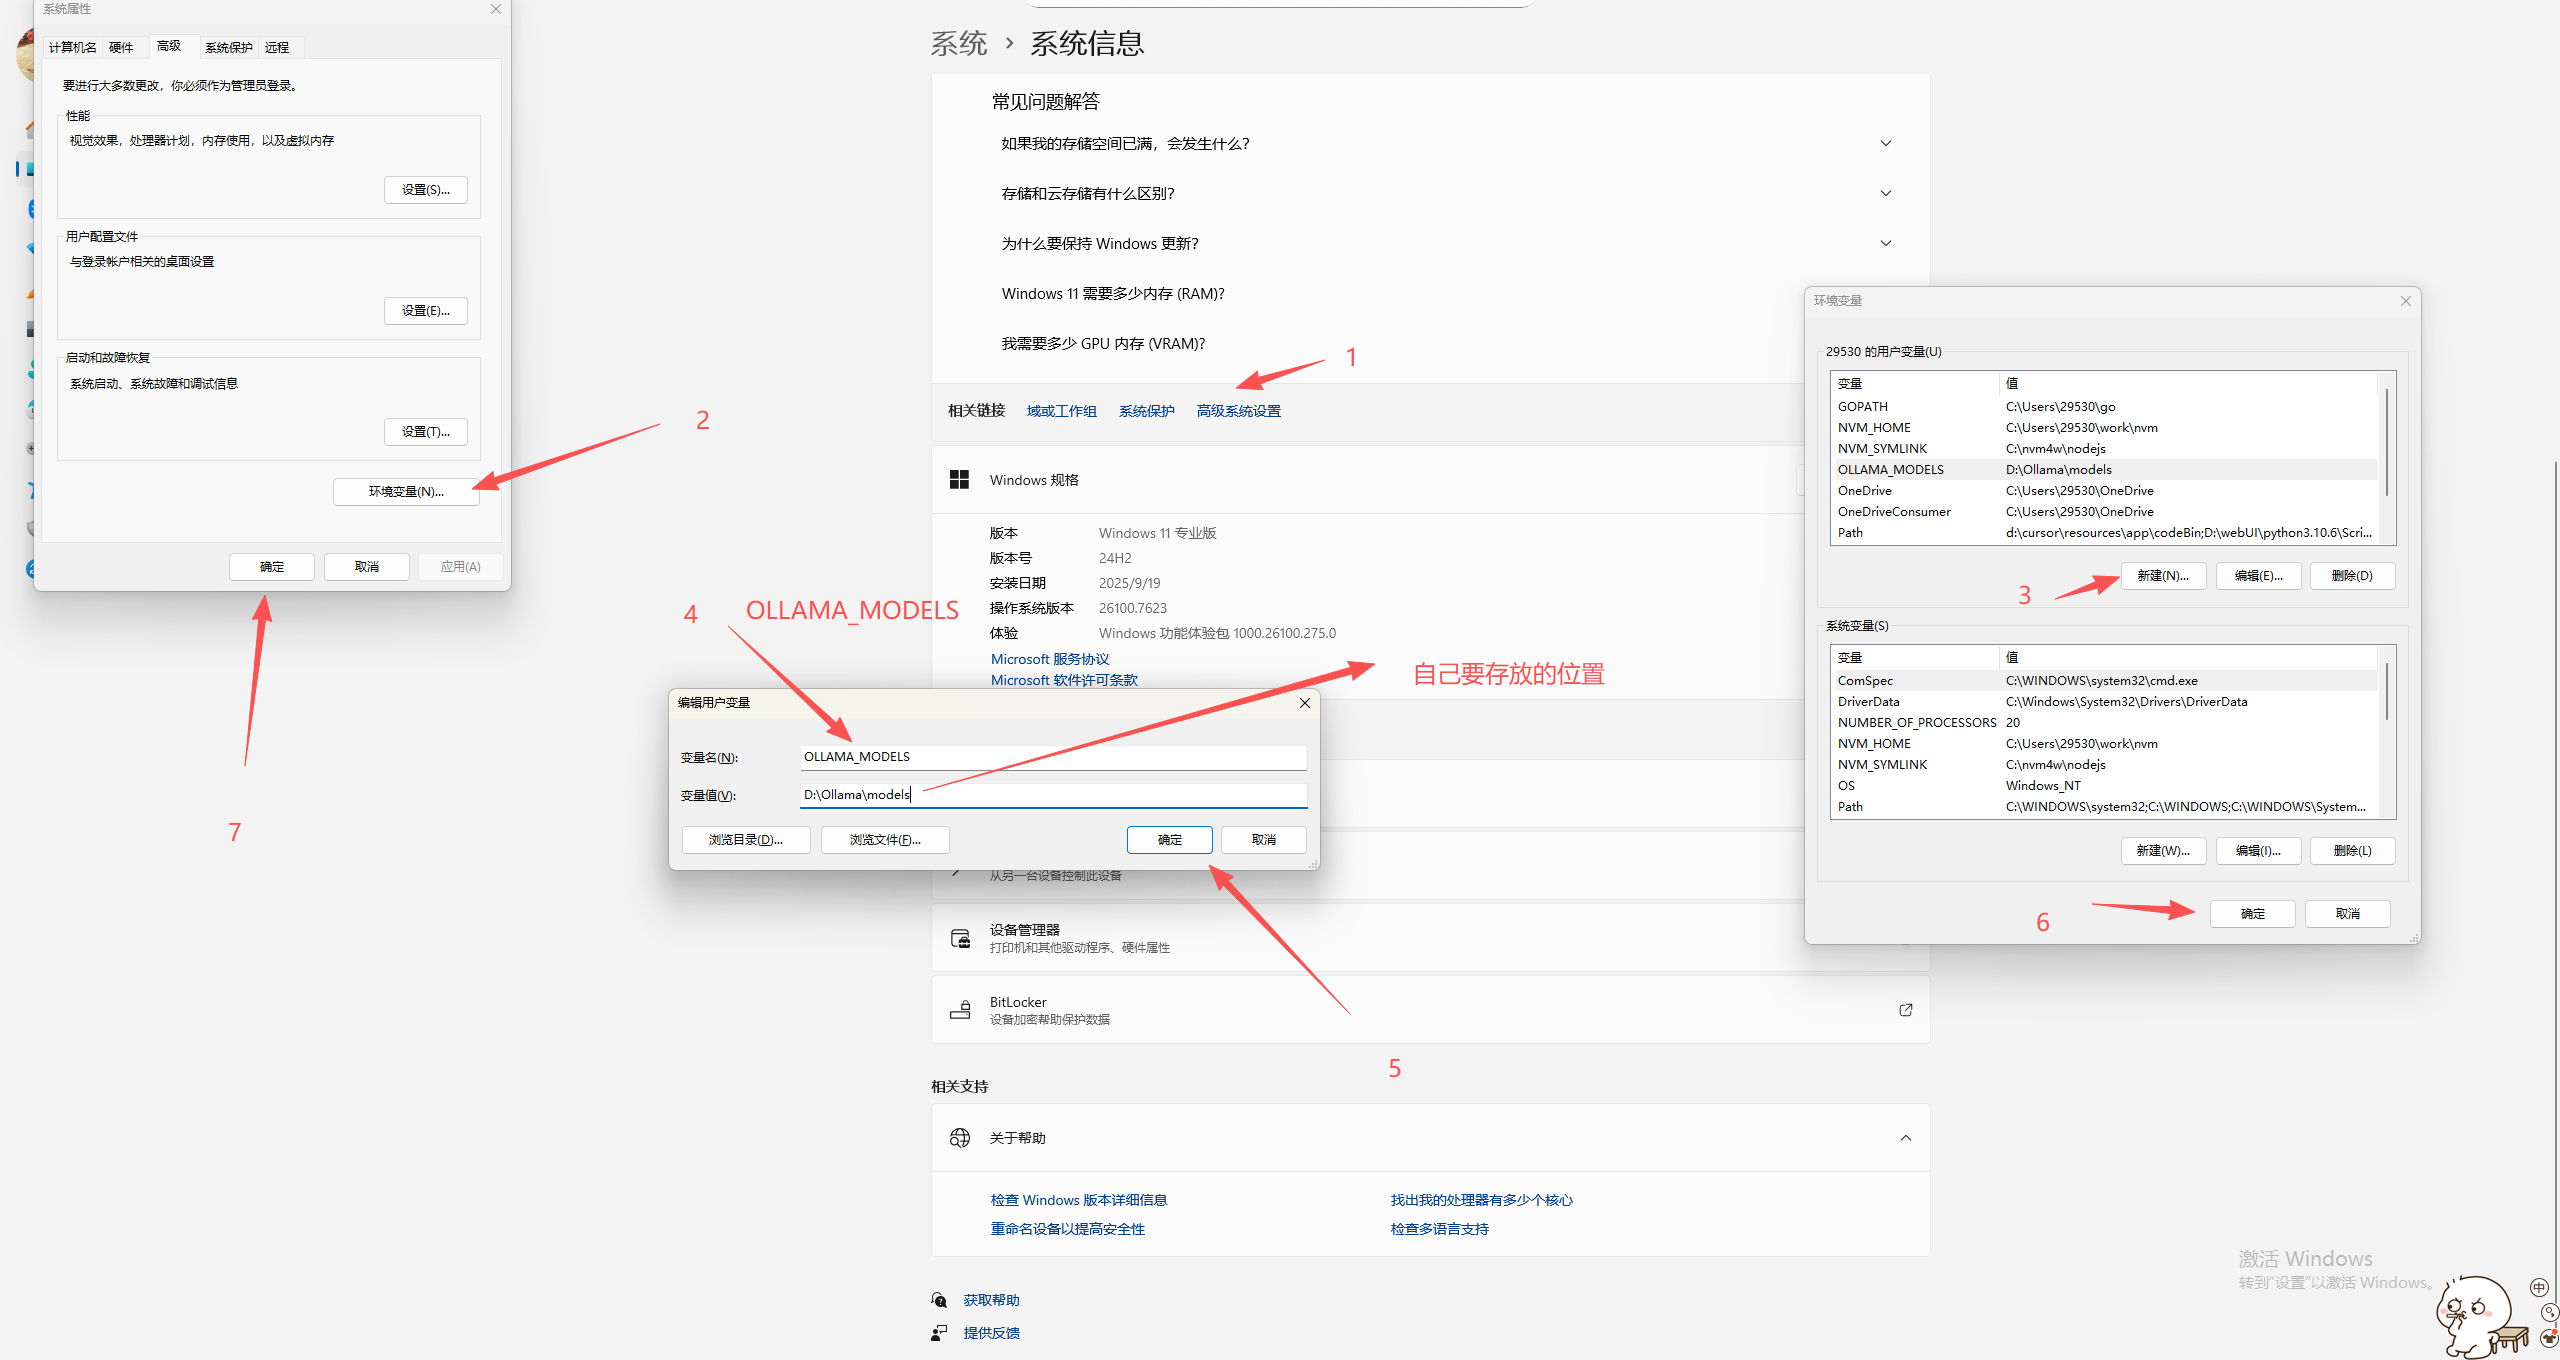Click the 提供反馈 link
Screen dimensions: 2560x1360
(992, 1333)
